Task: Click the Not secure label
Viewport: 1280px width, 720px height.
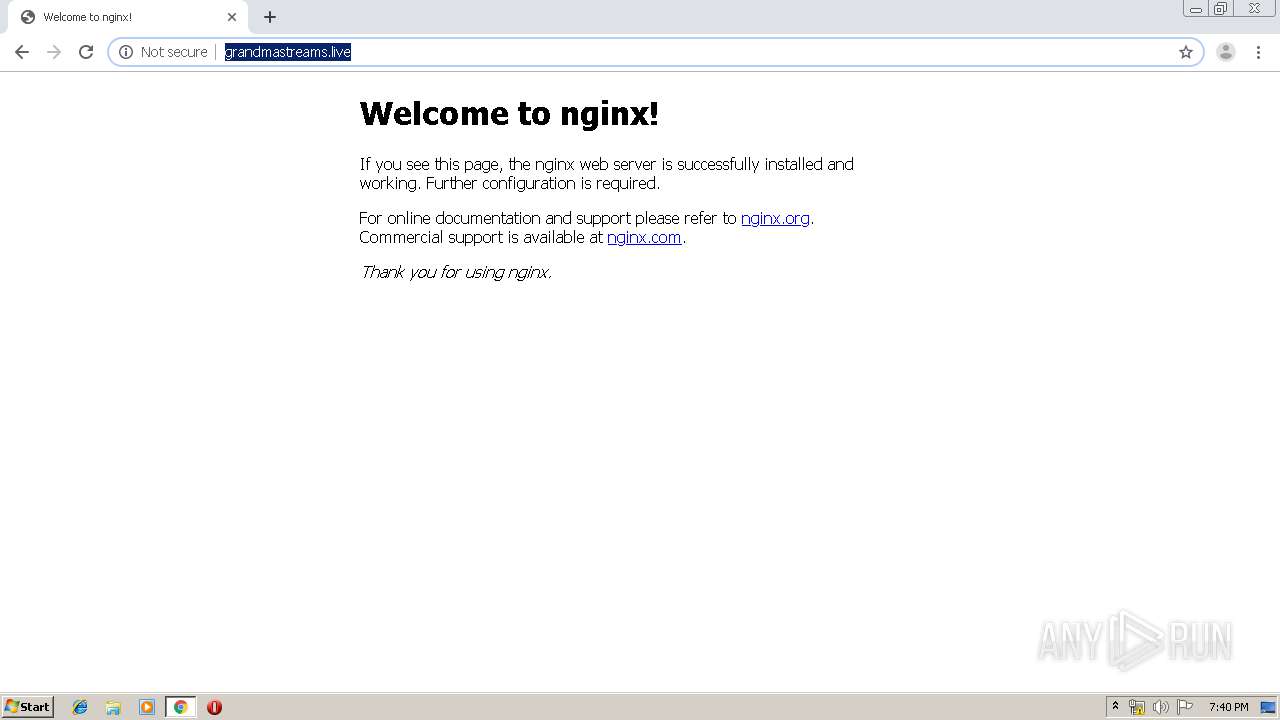Action: 174,52
